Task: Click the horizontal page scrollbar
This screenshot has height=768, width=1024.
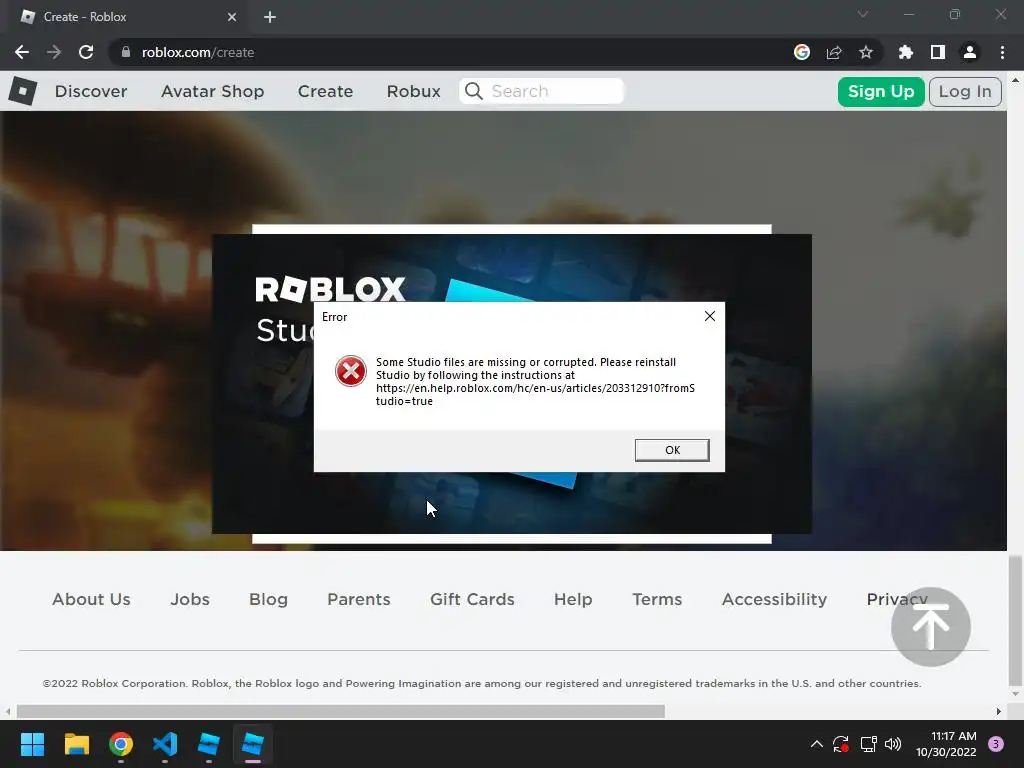Action: point(340,711)
